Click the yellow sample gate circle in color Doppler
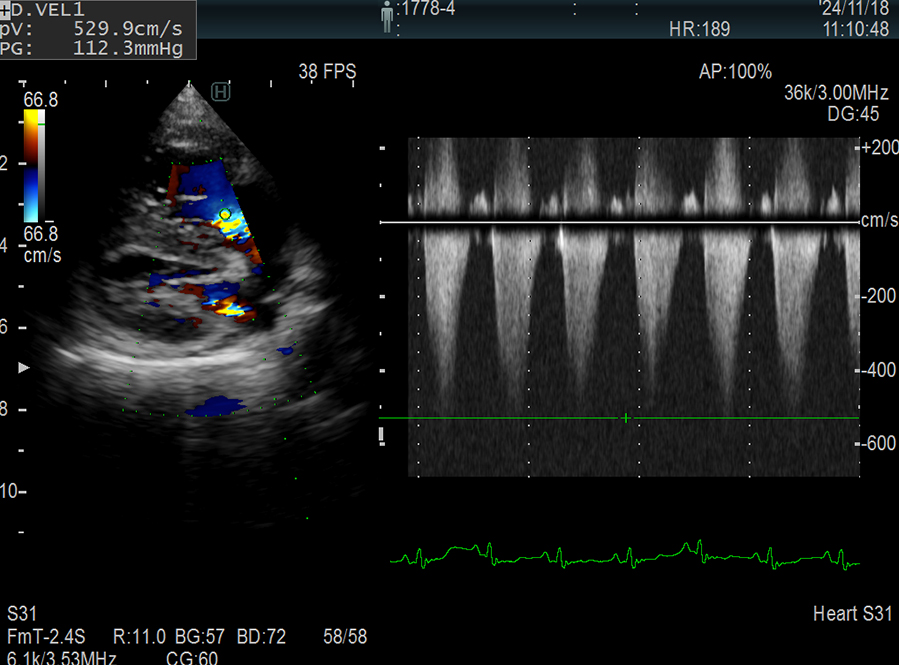Screen dimensions: 899x665 pos(226,214)
